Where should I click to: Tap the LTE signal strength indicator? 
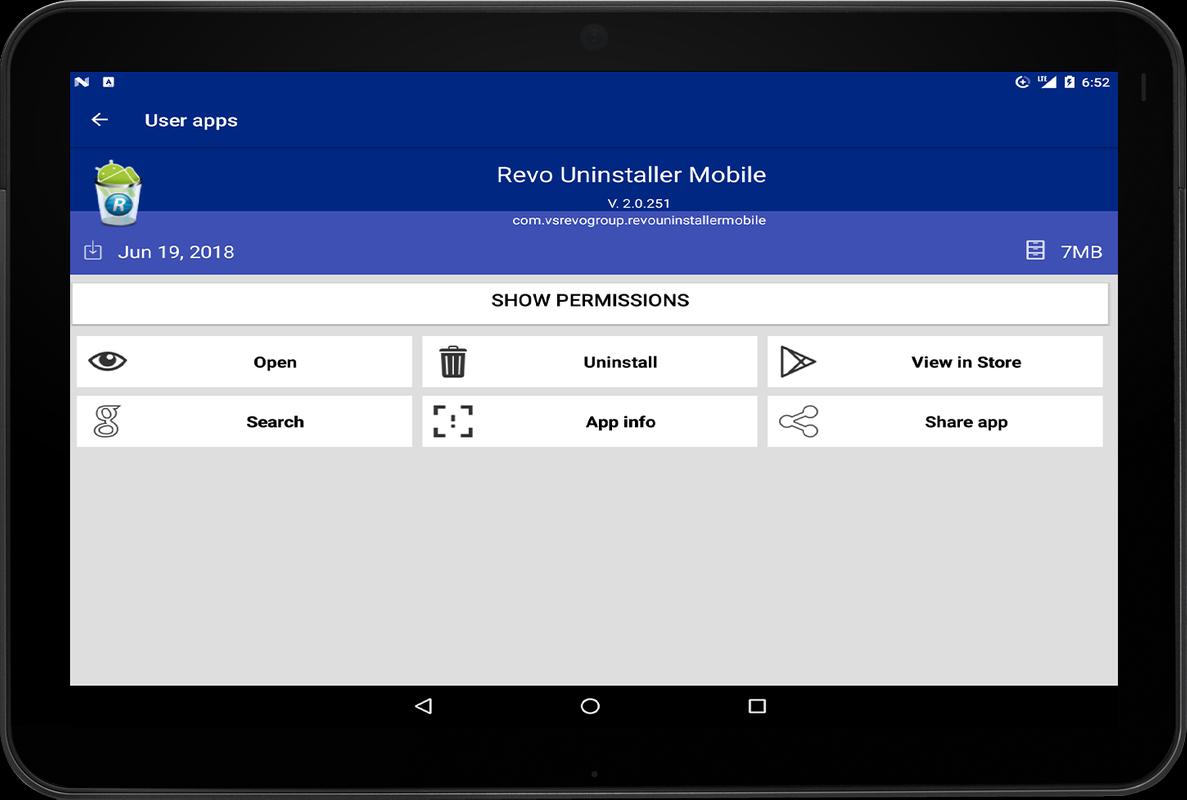(1047, 82)
